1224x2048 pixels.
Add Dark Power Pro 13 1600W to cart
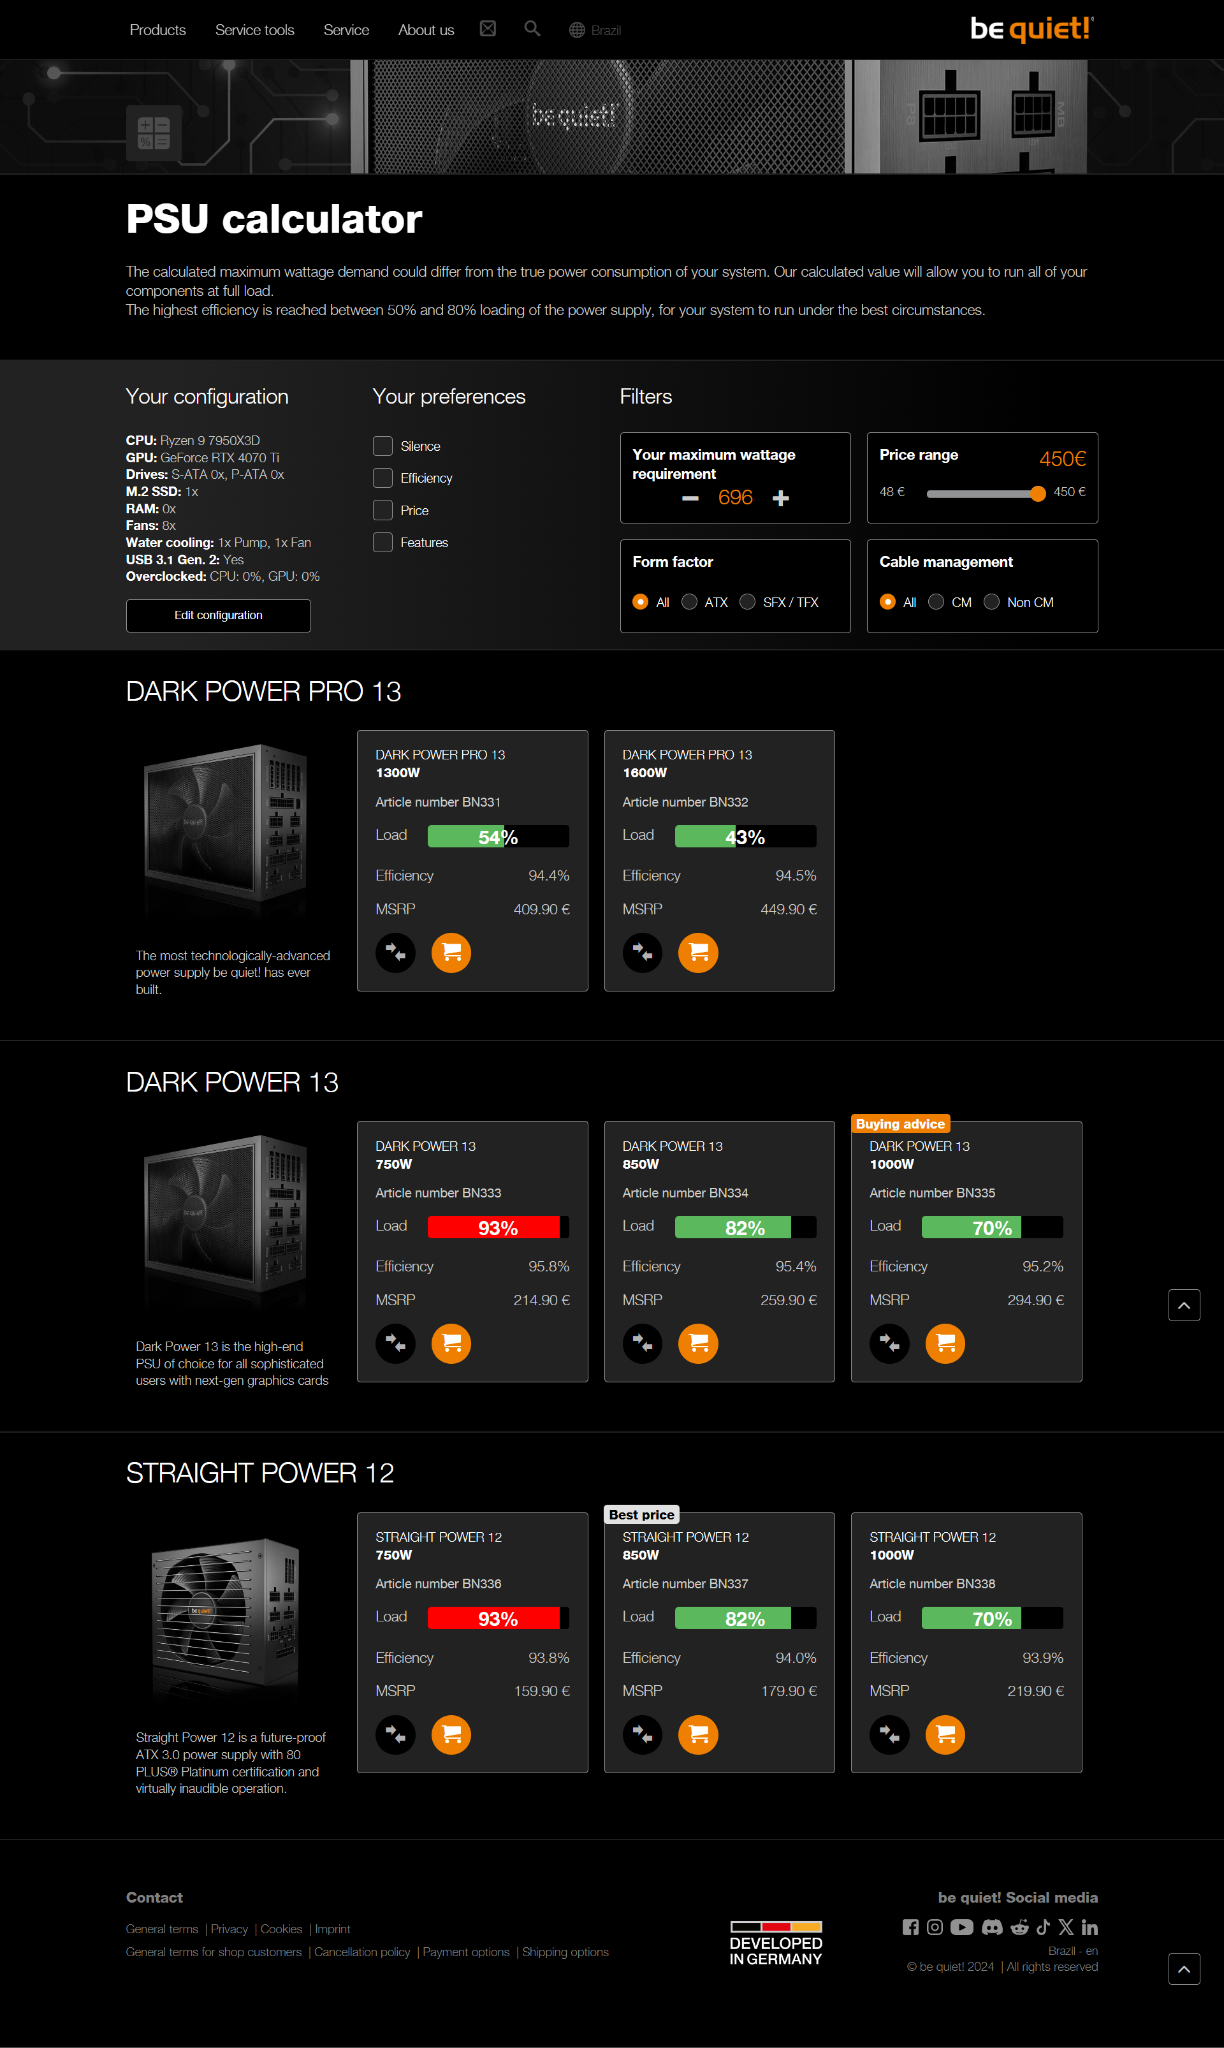(x=699, y=953)
